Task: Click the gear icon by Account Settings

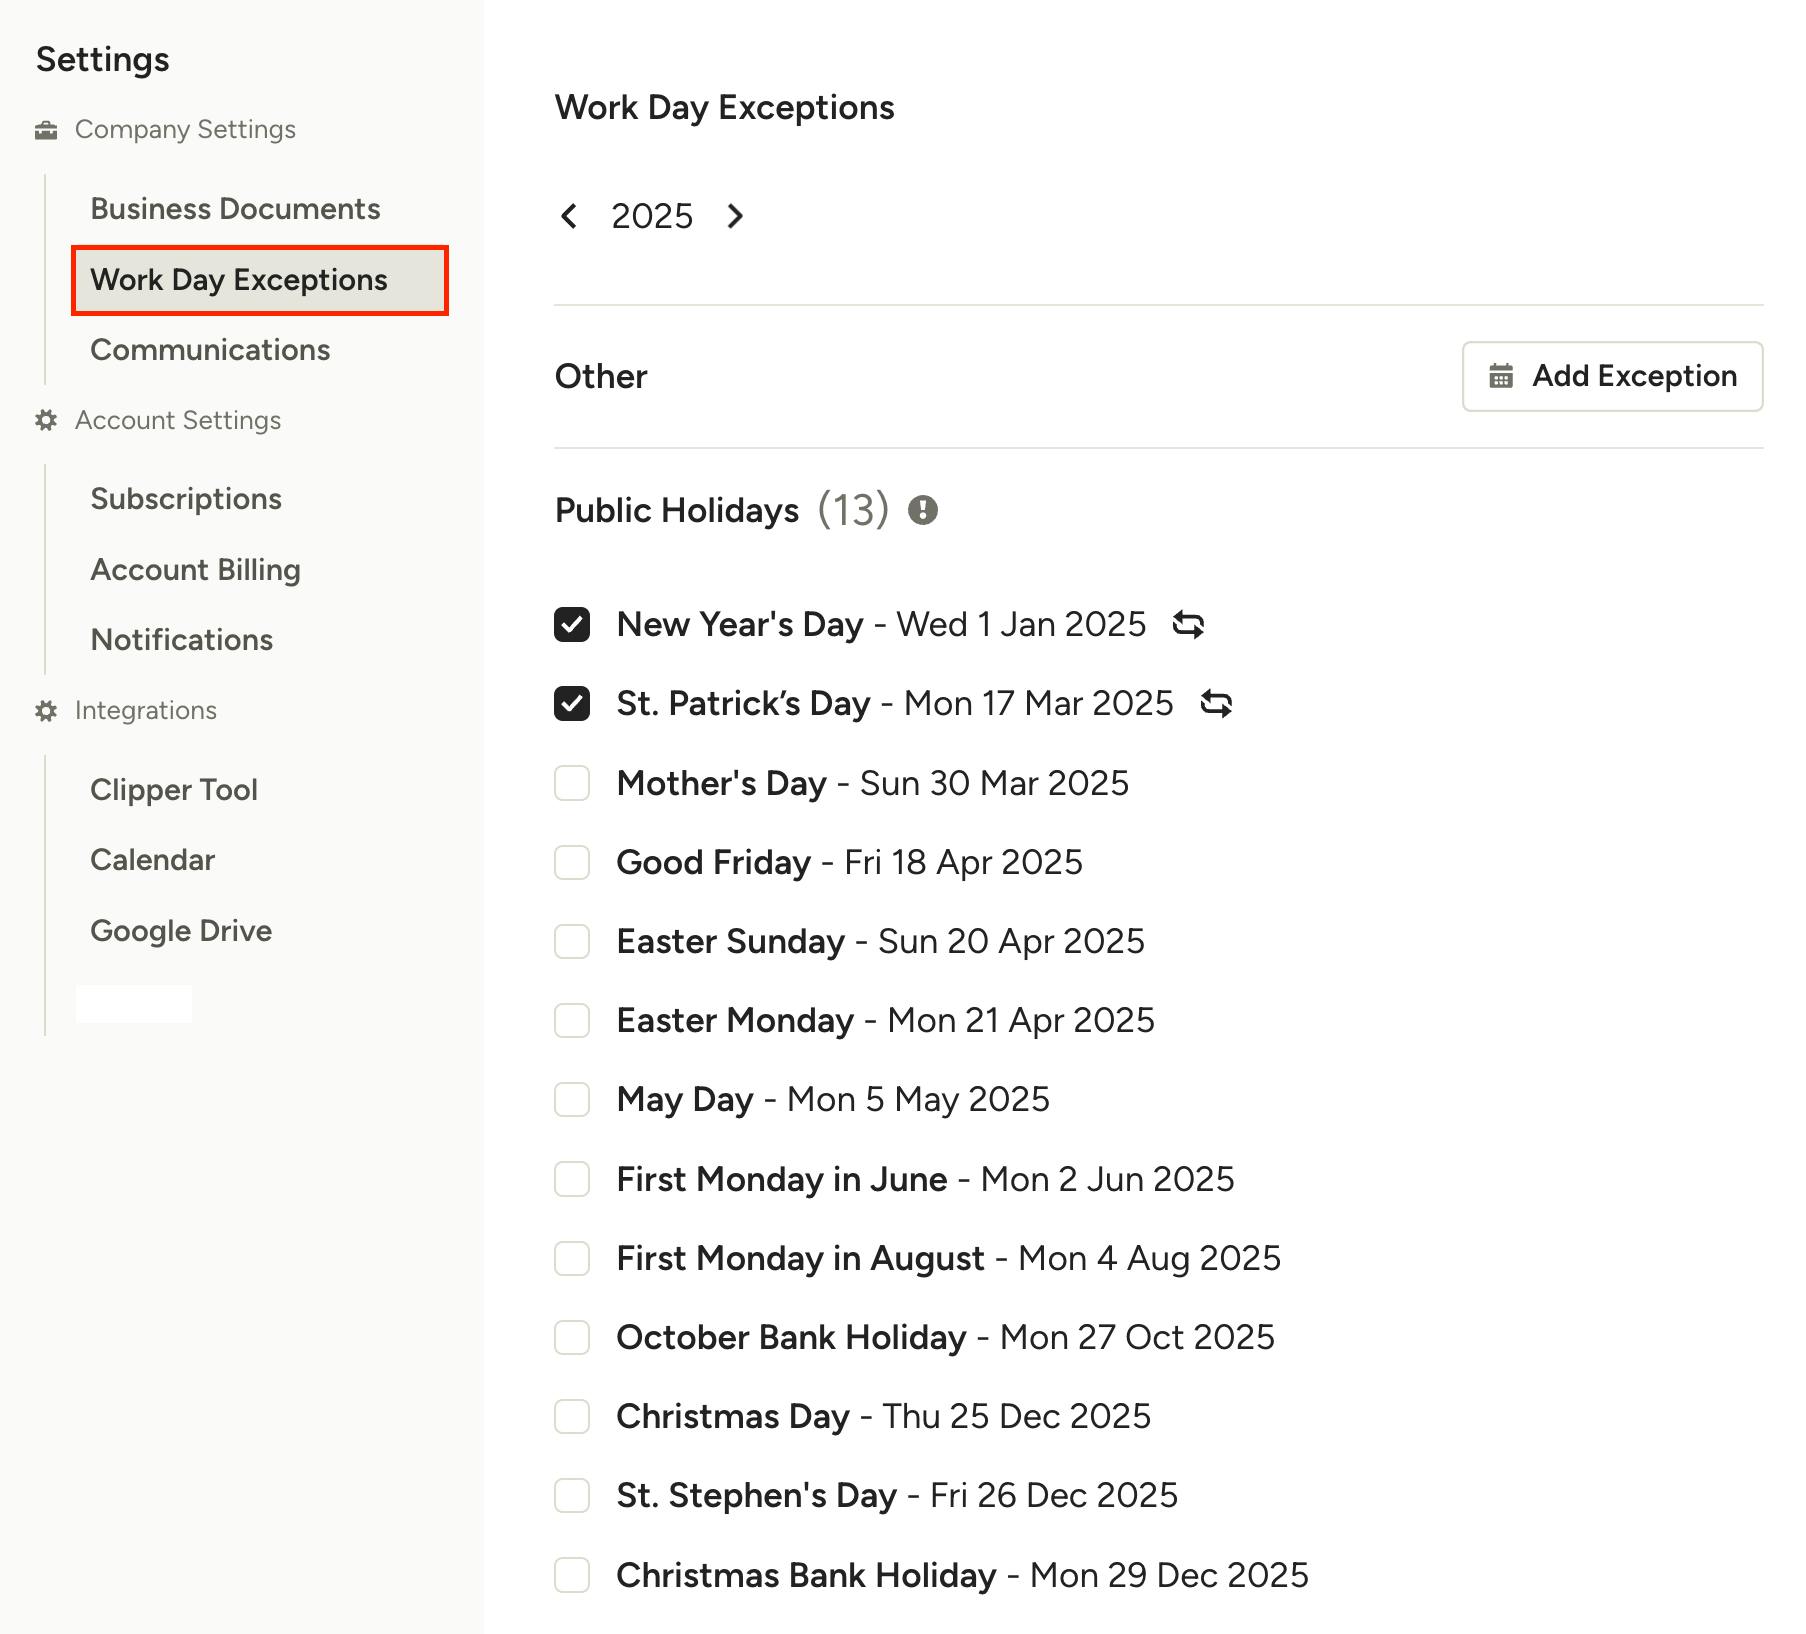Action: (46, 420)
